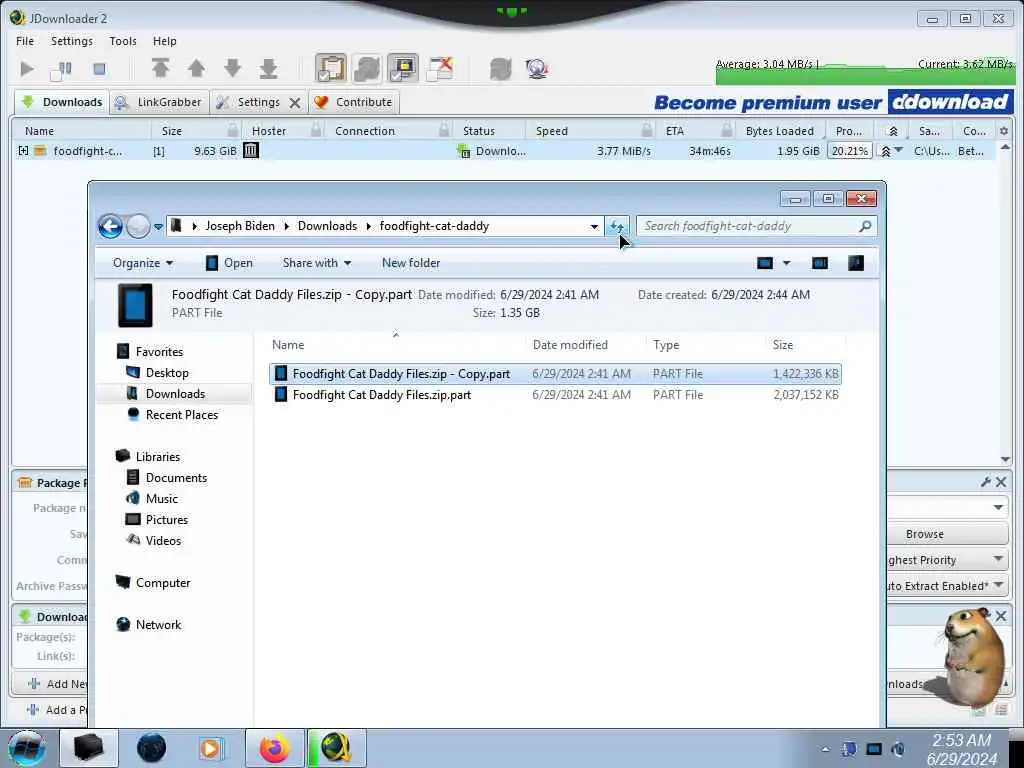Click the Open button in Explorer toolbar
1024x768 pixels.
[x=229, y=263]
